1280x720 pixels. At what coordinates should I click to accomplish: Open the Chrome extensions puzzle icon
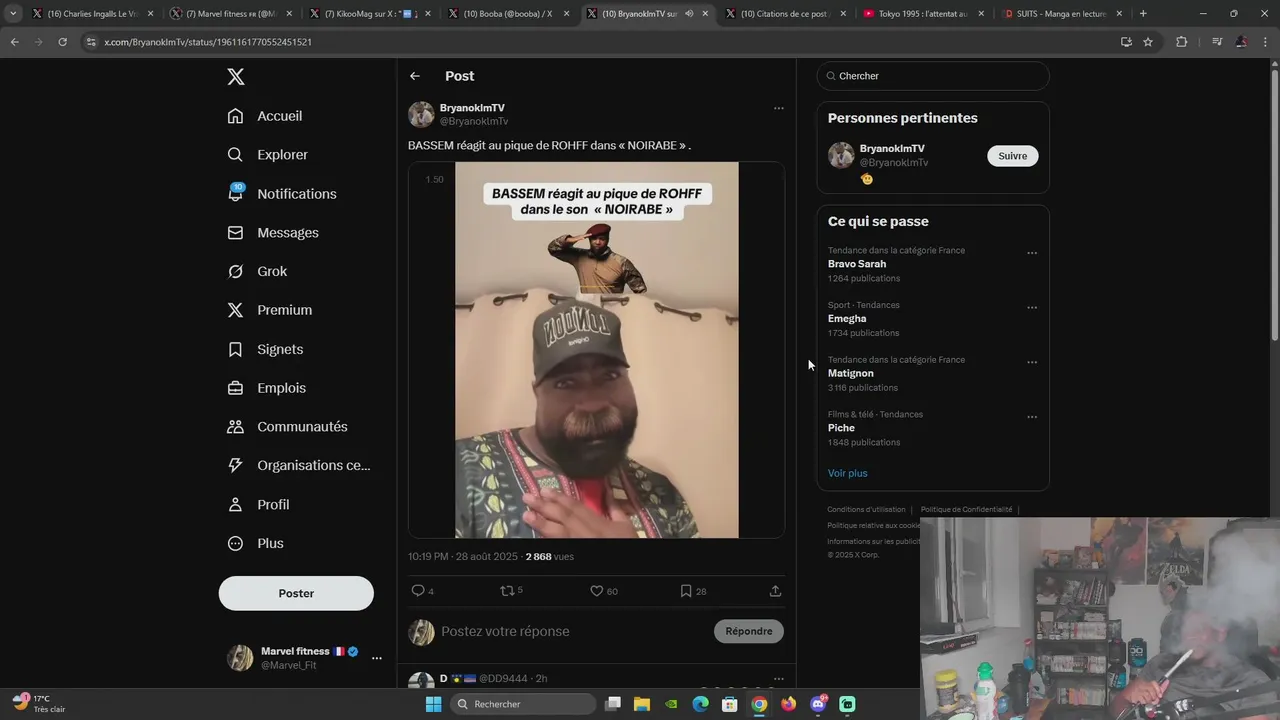tap(1182, 42)
